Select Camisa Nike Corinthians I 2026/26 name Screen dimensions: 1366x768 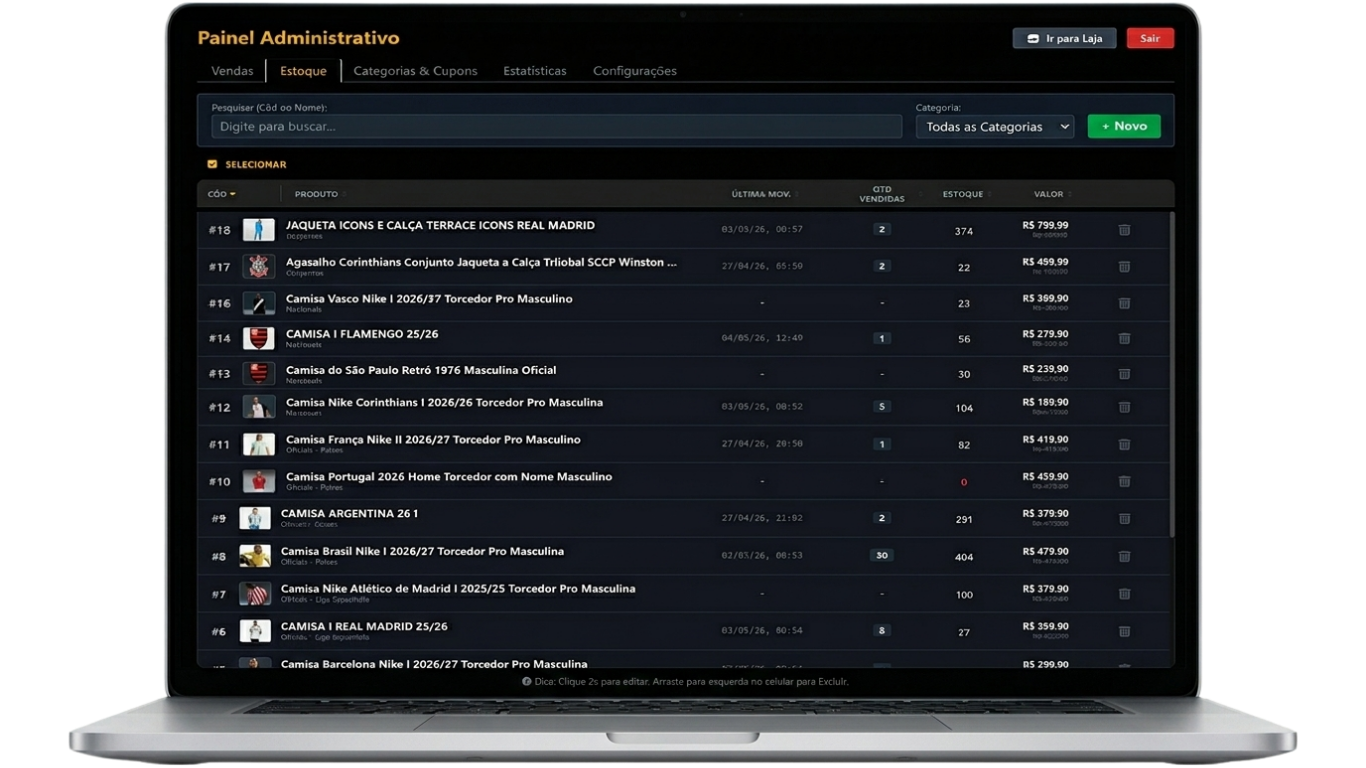click(x=444, y=403)
